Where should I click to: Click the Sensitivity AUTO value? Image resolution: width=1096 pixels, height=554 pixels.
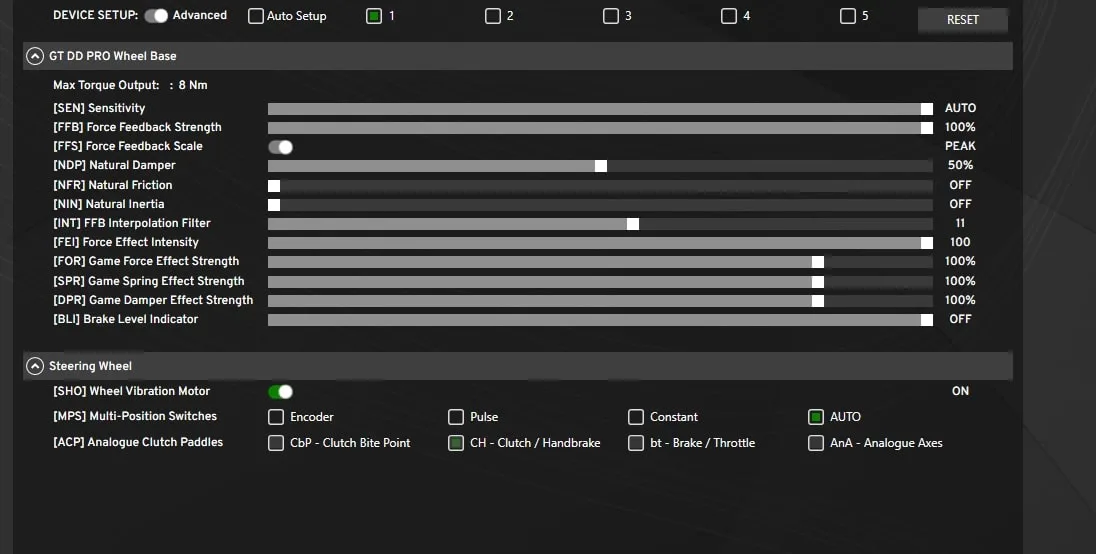(960, 108)
